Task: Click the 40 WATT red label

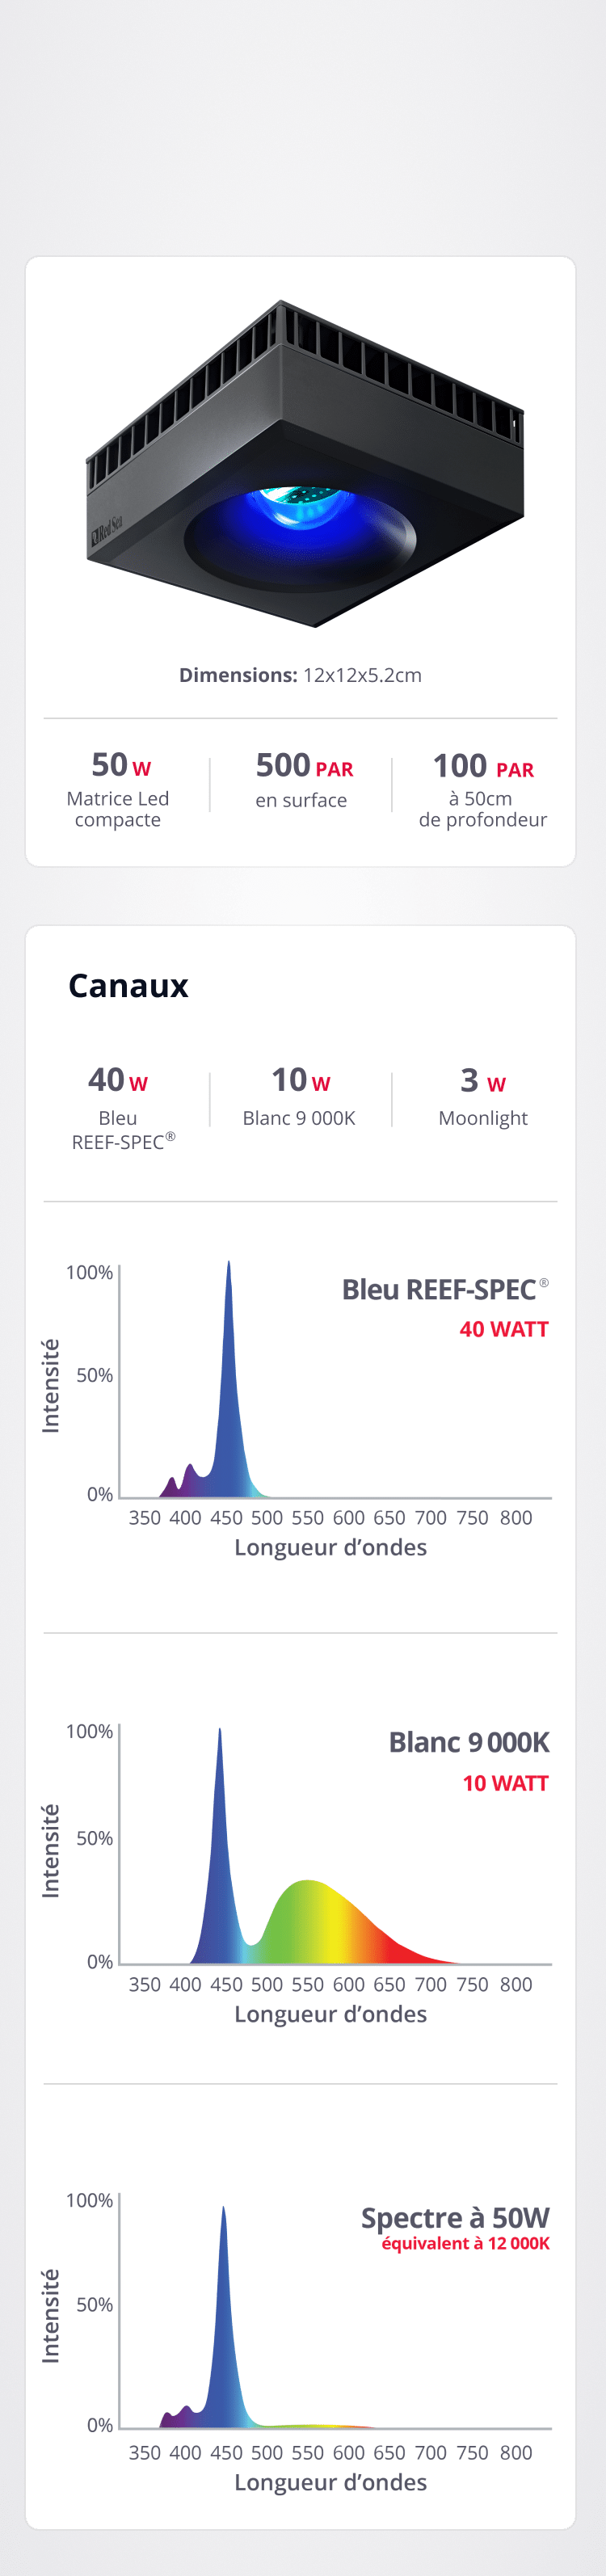Action: point(504,1330)
